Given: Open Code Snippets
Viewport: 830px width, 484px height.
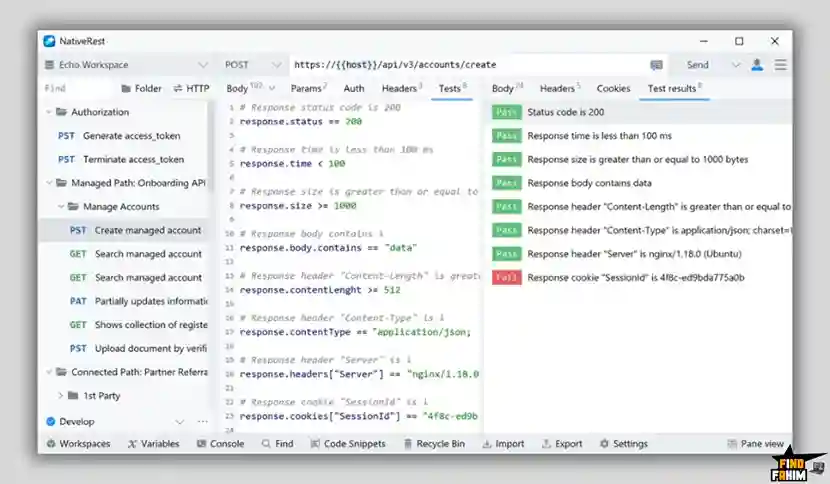Looking at the screenshot, I should tap(348, 444).
